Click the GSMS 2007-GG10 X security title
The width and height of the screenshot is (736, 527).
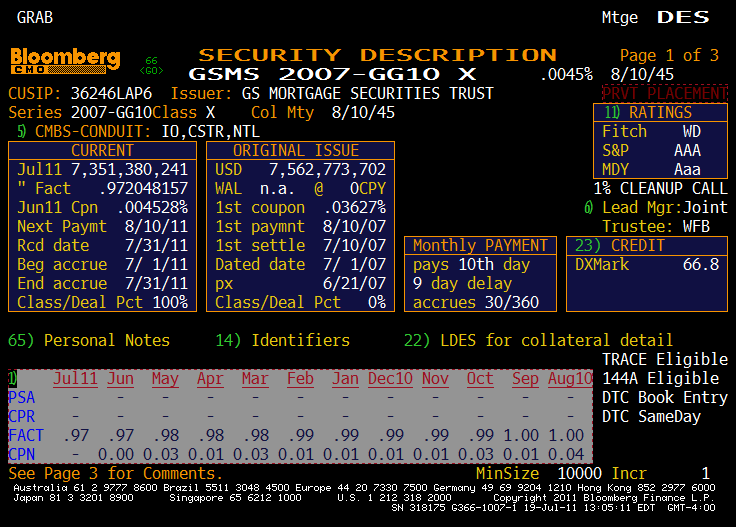332,74
